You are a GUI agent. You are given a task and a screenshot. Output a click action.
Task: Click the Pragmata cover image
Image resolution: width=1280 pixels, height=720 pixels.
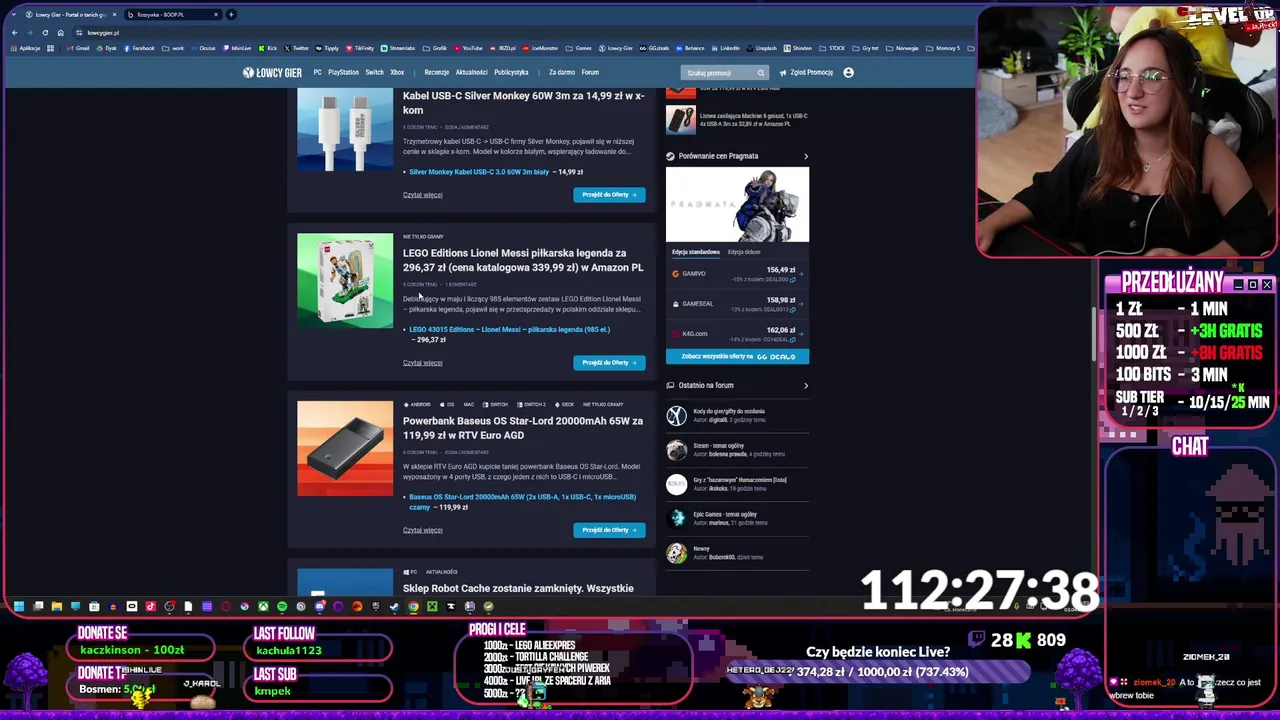[x=737, y=205]
